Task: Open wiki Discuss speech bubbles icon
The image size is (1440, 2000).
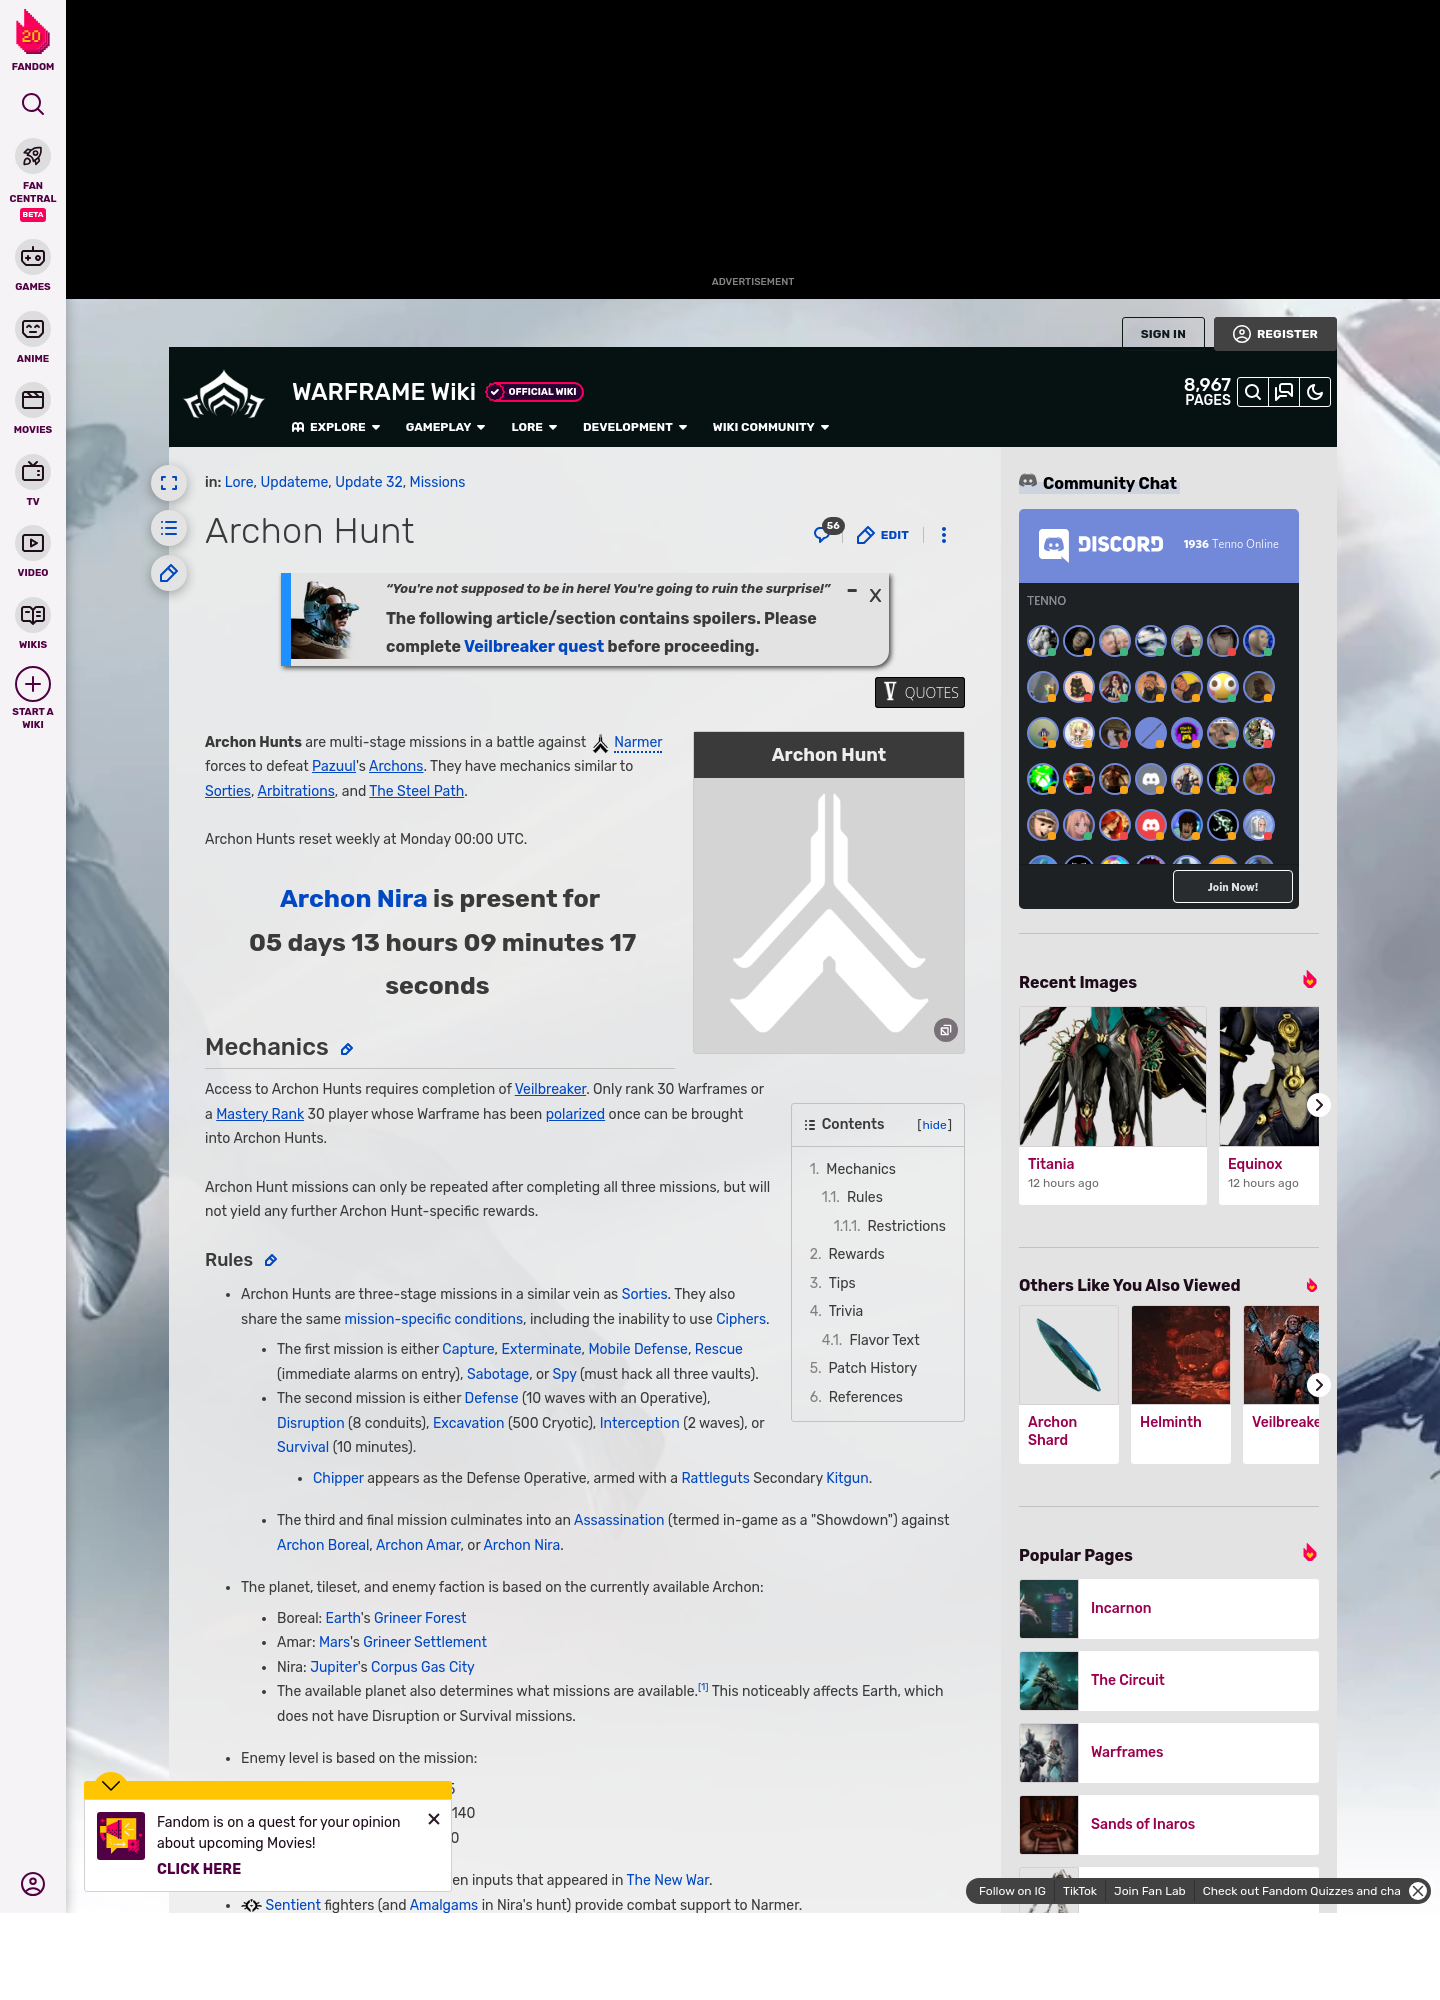Action: (x=1284, y=392)
